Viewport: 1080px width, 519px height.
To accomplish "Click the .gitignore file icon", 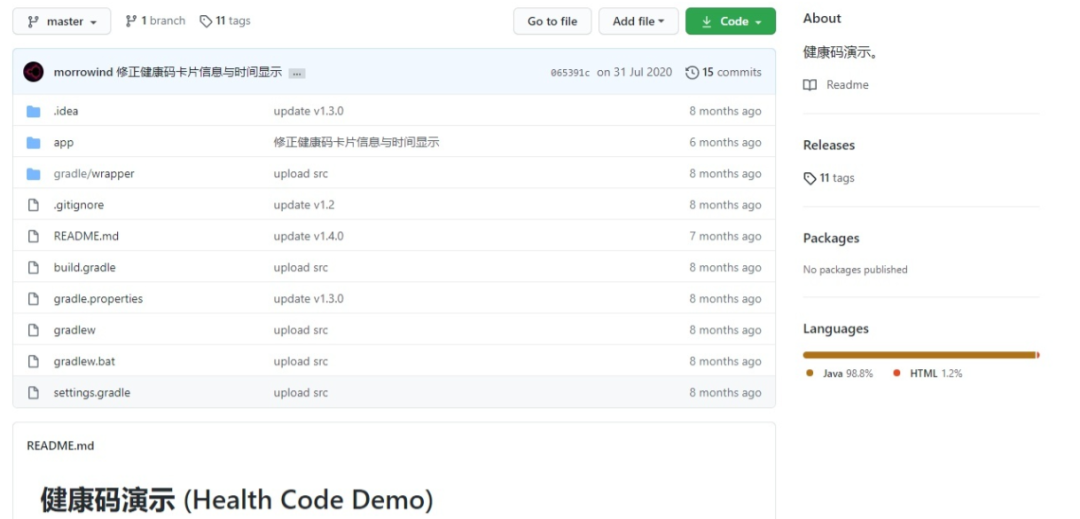I will 33,205.
